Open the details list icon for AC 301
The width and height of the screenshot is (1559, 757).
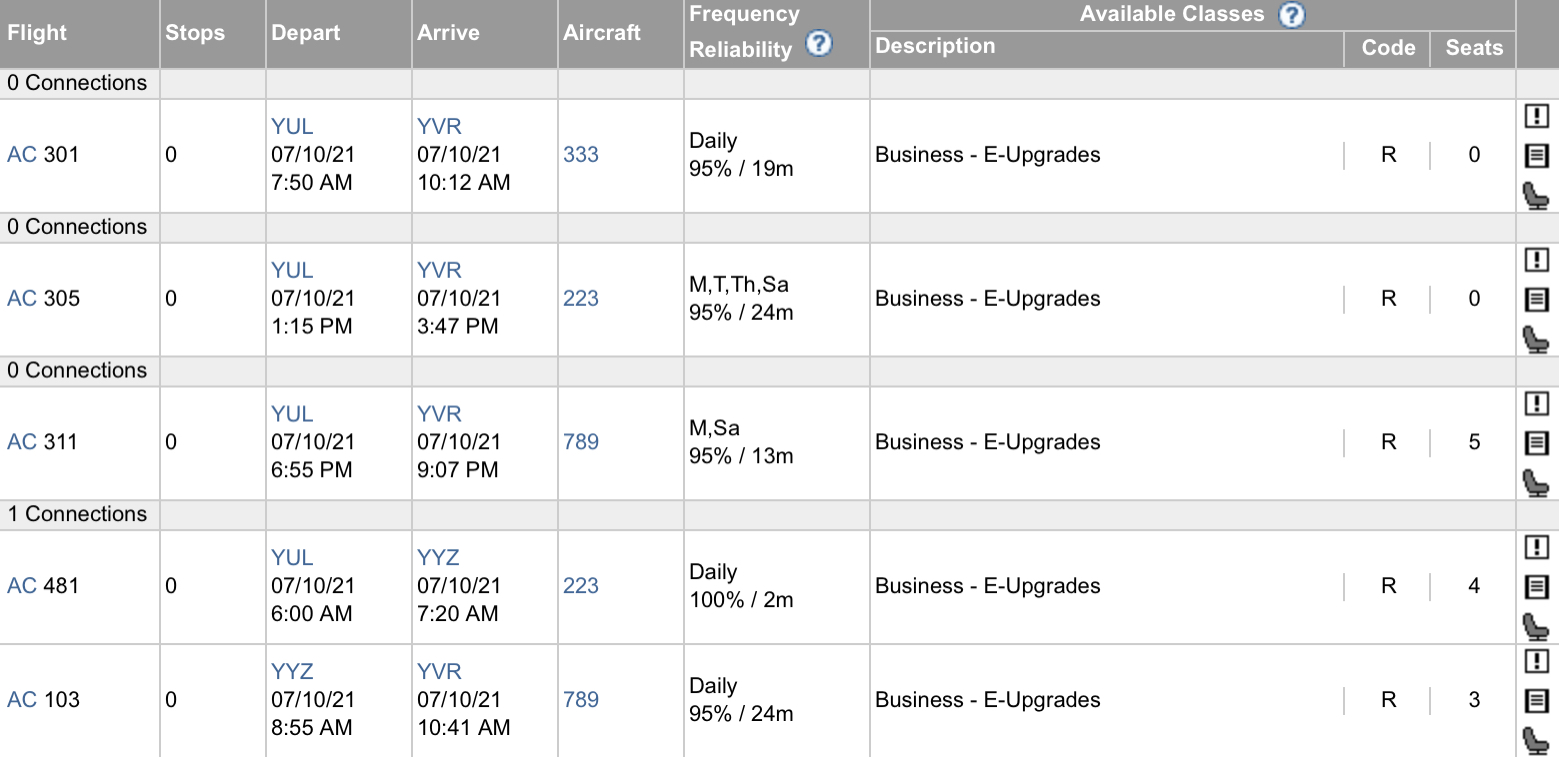[x=1536, y=155]
